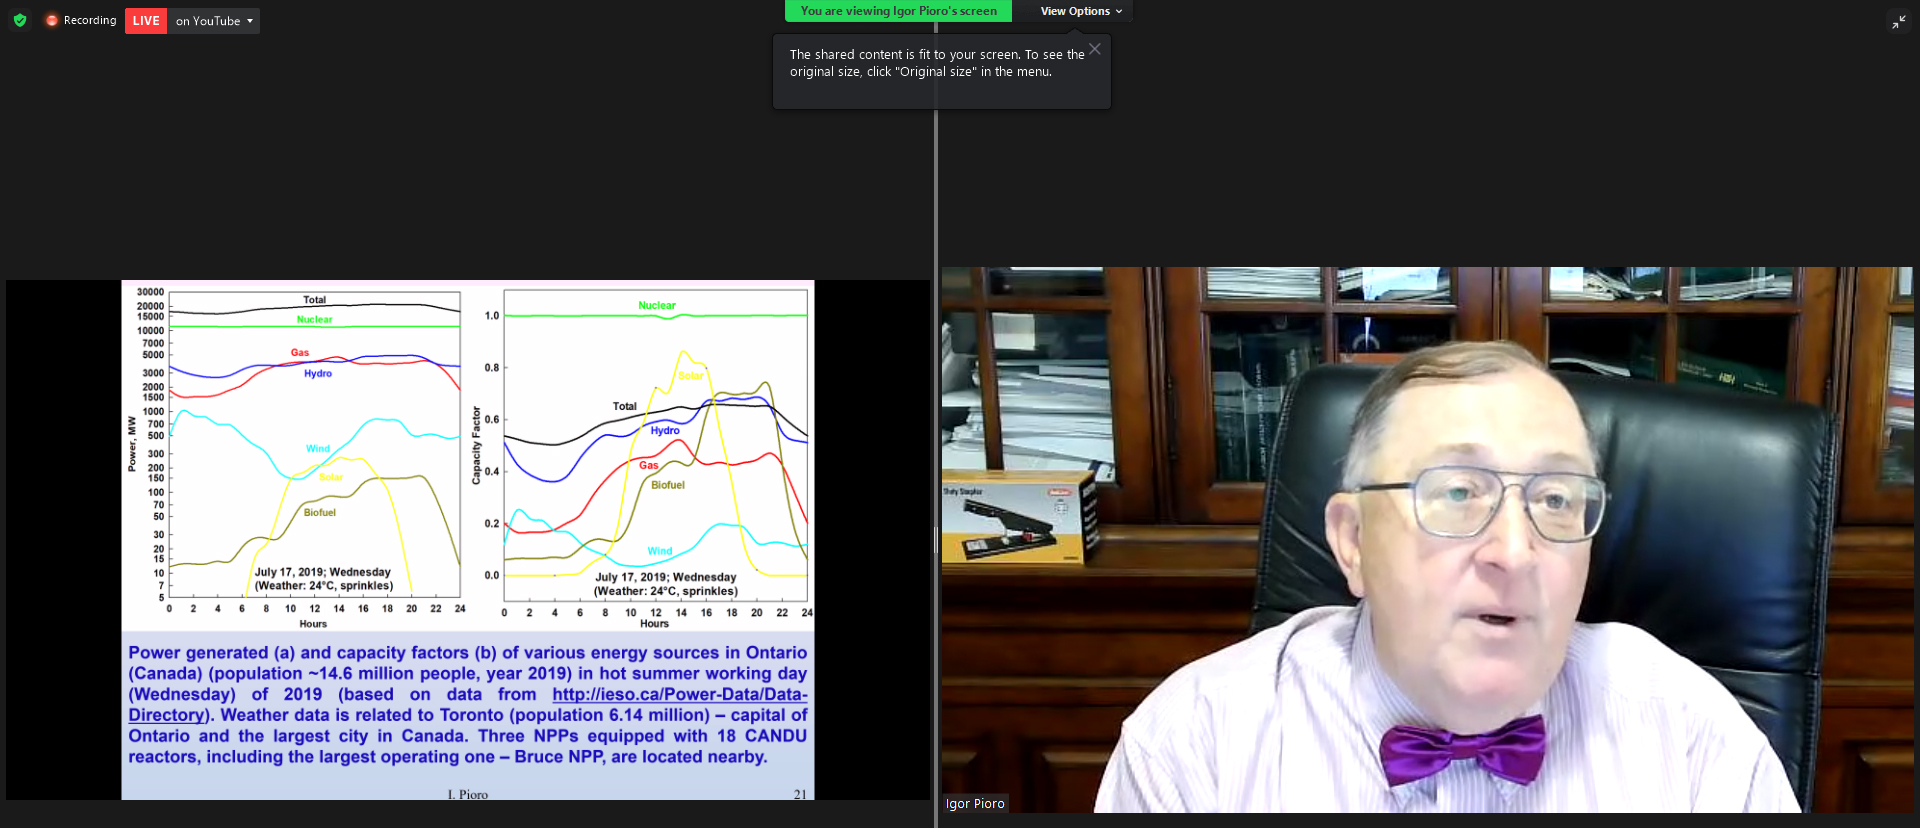Dismiss the shared content tooltip with X
Image resolution: width=1920 pixels, height=828 pixels.
(1095, 49)
